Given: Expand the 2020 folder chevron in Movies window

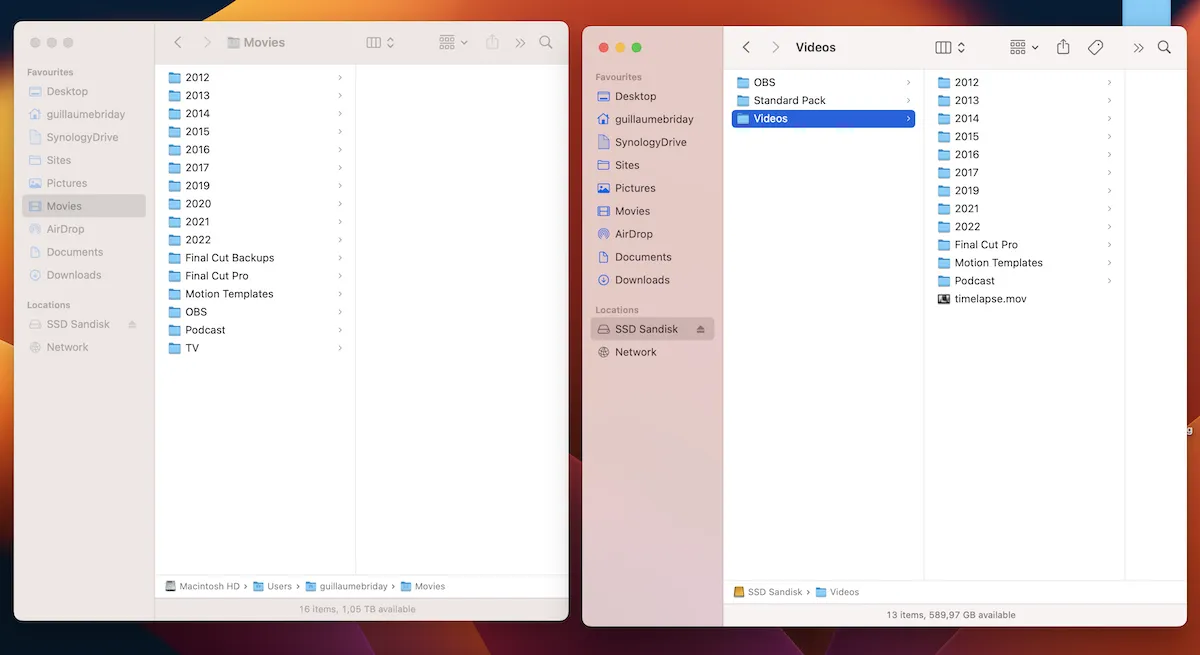Looking at the screenshot, I should pos(340,204).
